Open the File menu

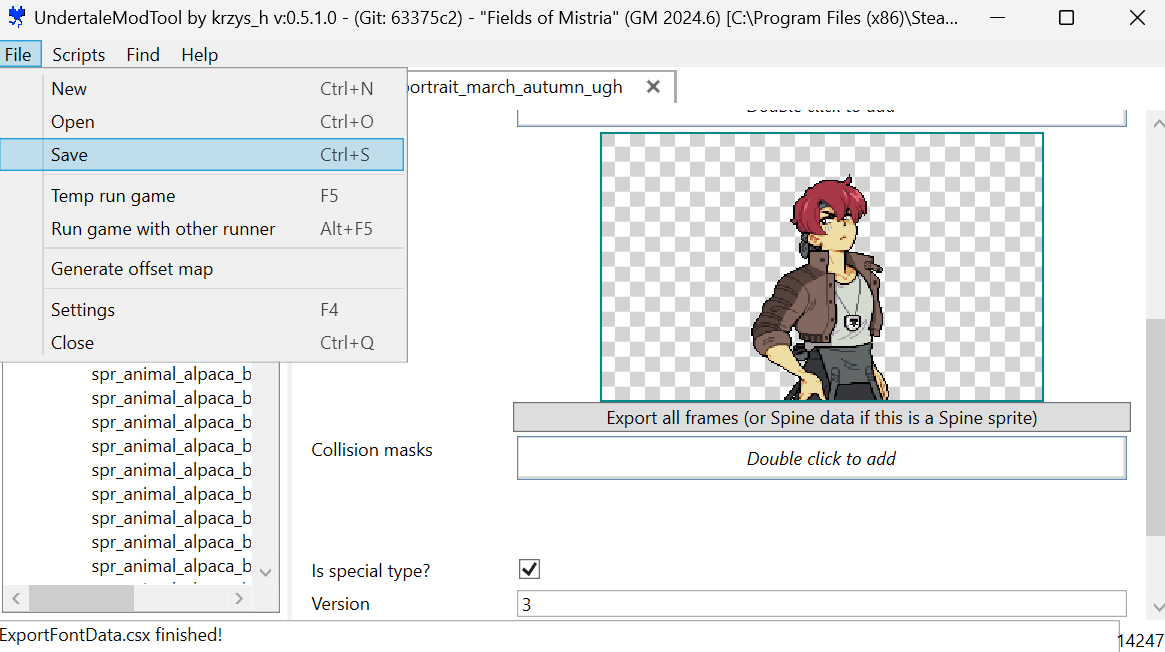coord(19,54)
